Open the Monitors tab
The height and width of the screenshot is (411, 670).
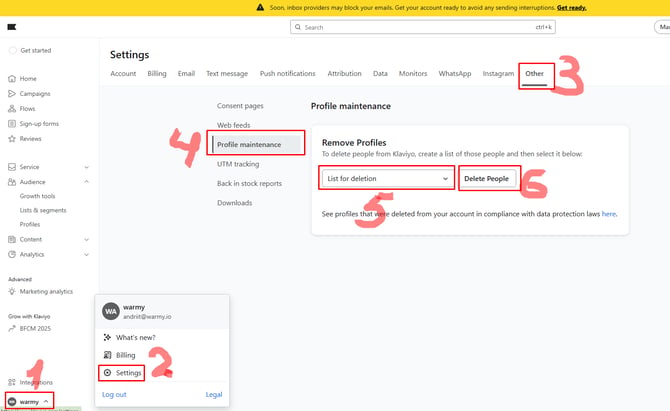coord(413,73)
